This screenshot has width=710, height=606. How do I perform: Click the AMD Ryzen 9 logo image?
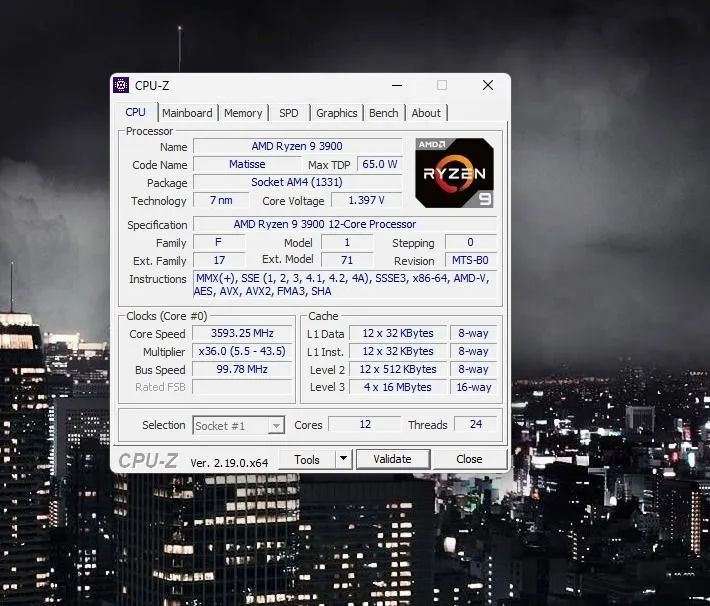point(454,173)
